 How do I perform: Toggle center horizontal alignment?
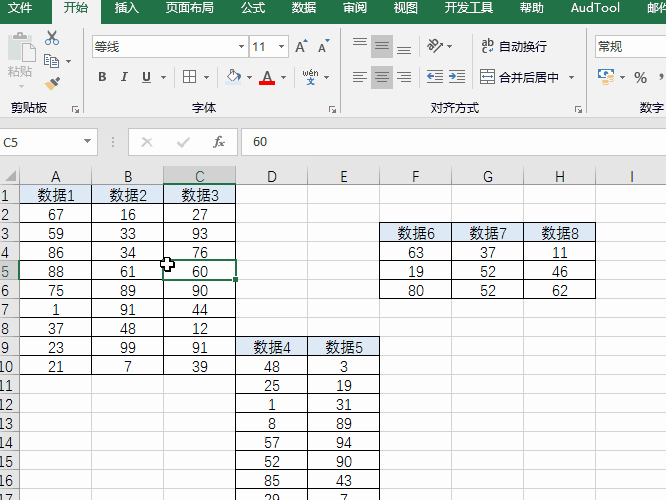tap(381, 77)
